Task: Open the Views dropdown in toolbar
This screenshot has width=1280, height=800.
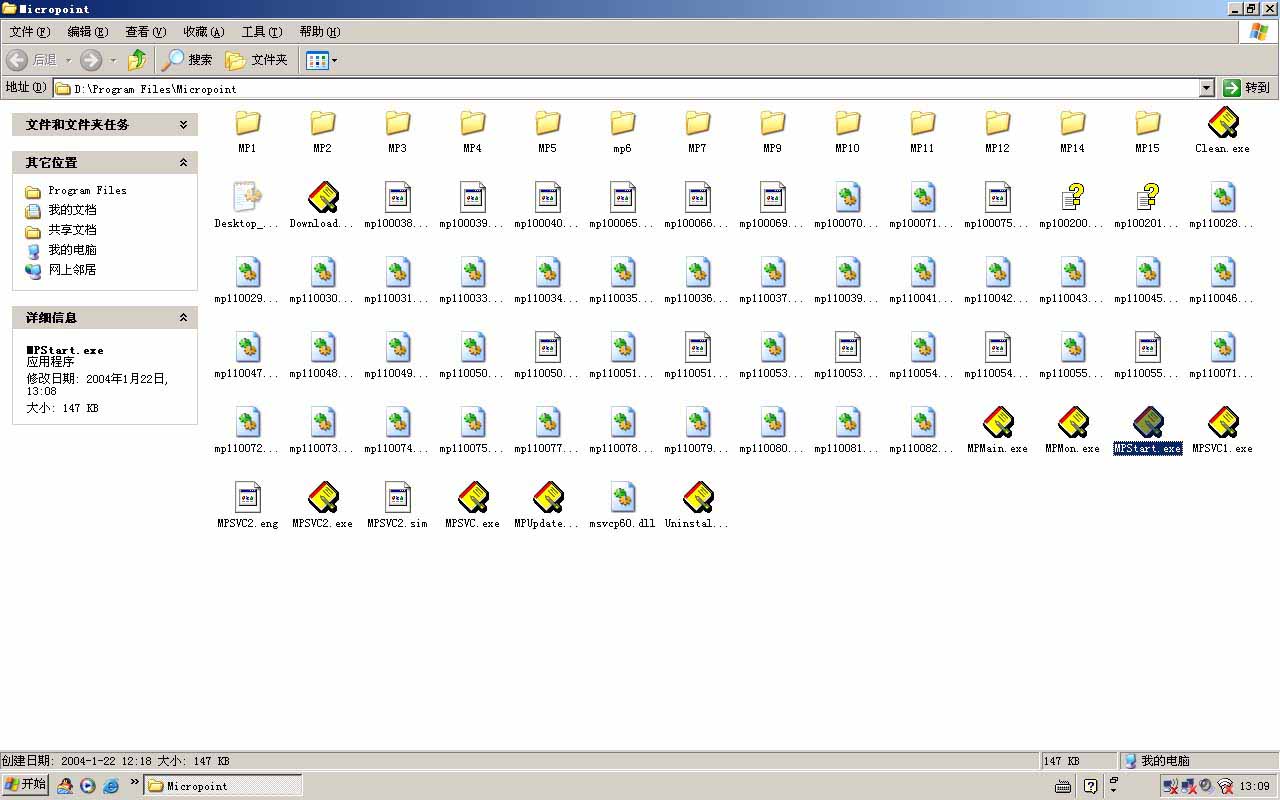Action: 322,60
